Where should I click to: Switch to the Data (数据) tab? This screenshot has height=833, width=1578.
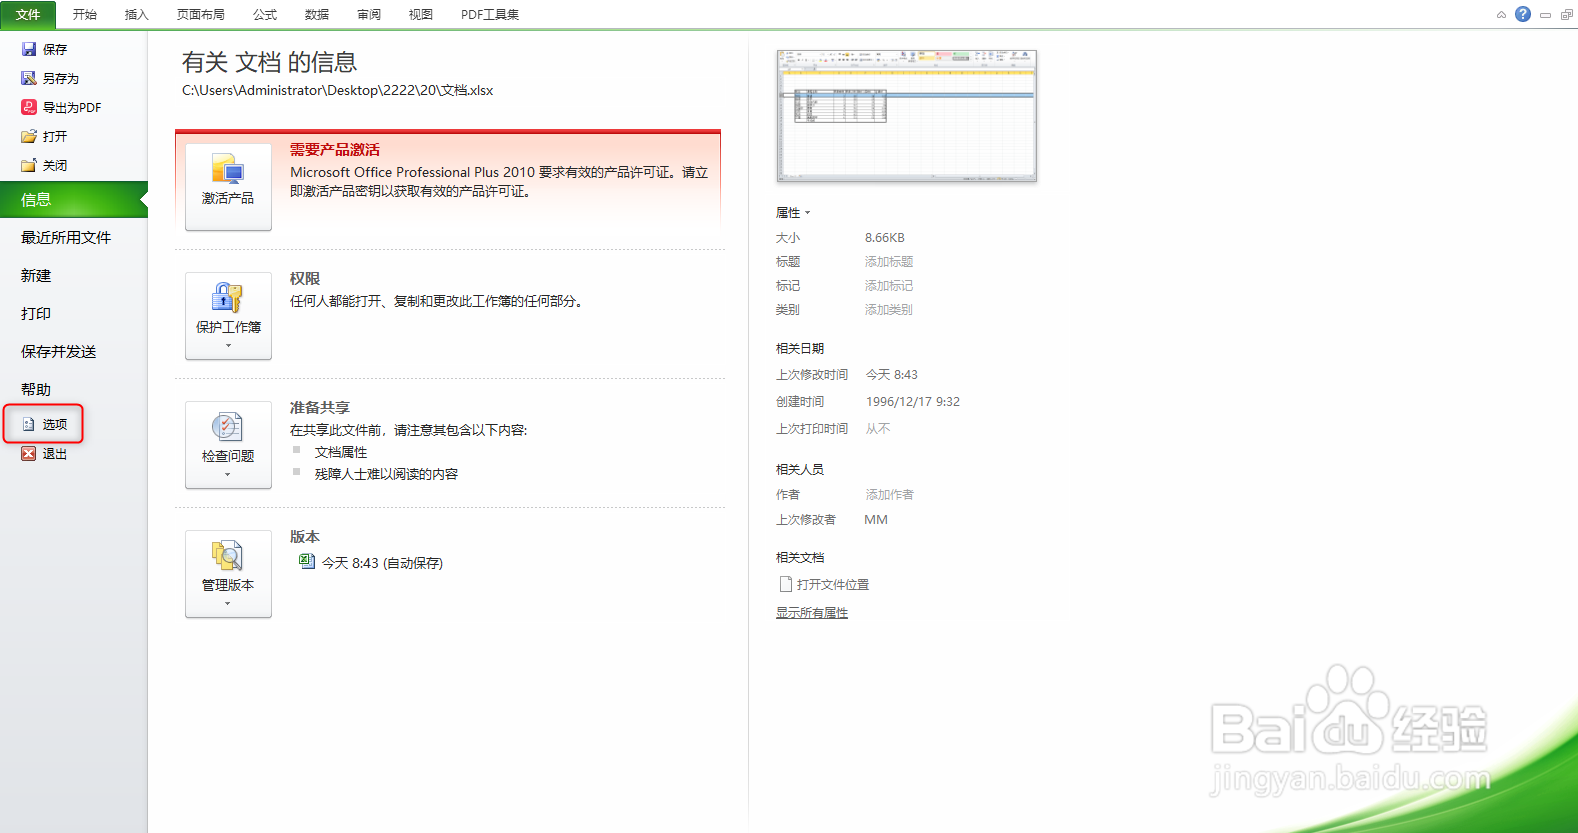click(x=317, y=14)
